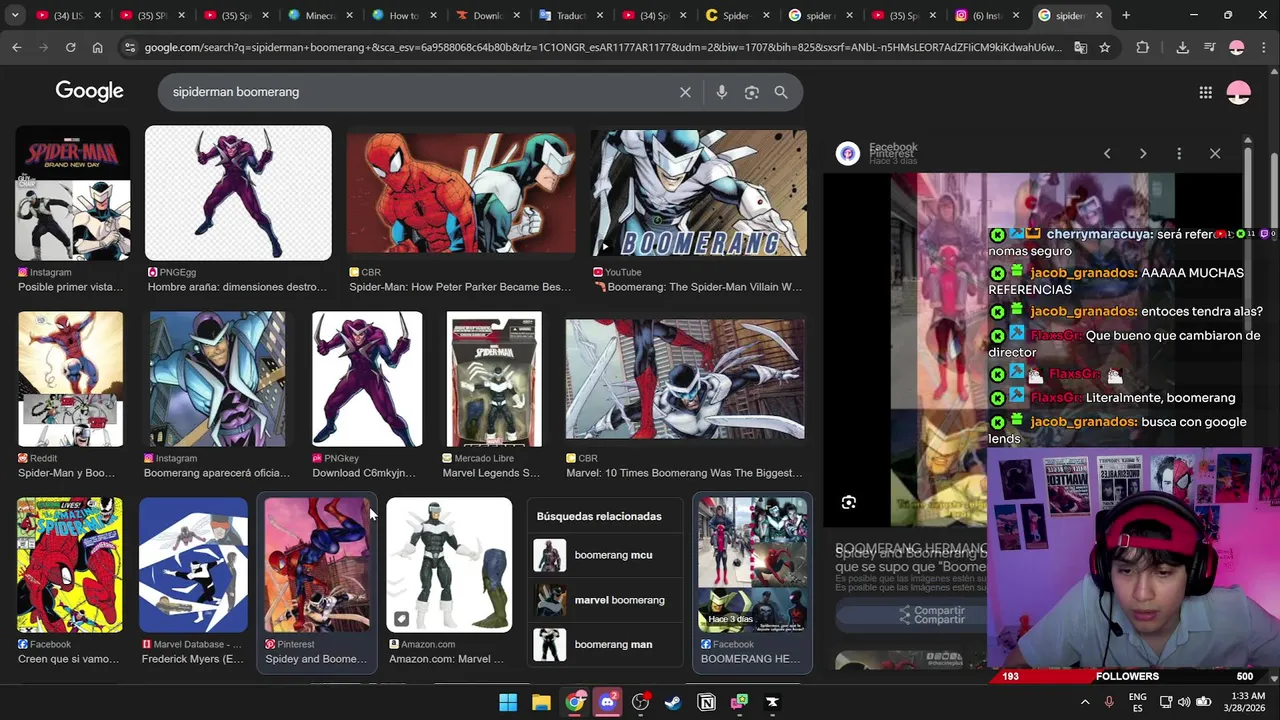
Task: Open Windows Start menu
Action: tap(508, 702)
